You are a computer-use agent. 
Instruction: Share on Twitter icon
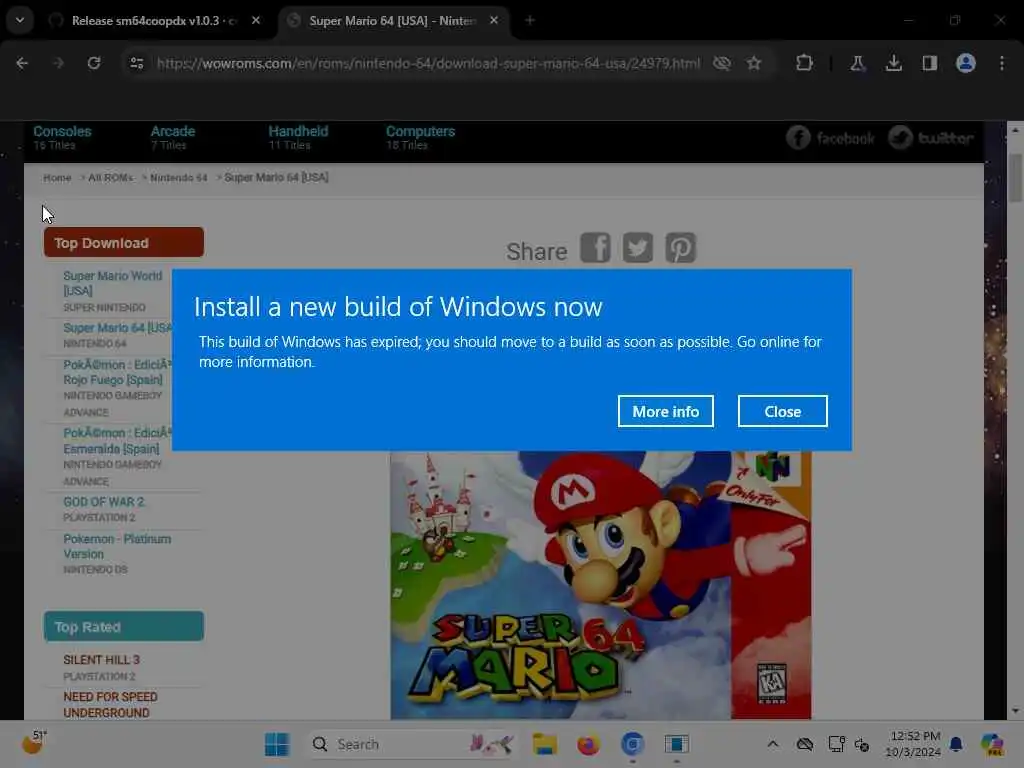coord(637,248)
